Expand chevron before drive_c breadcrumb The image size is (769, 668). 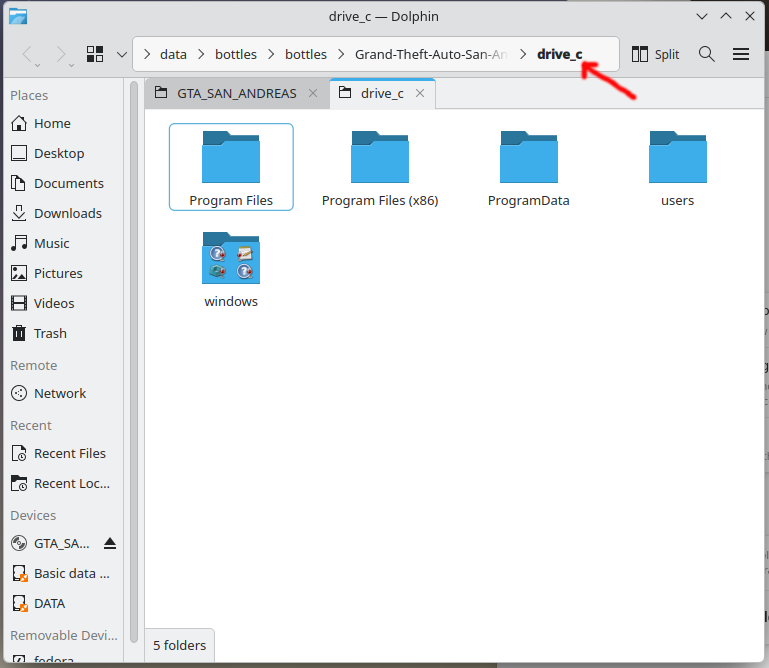523,54
